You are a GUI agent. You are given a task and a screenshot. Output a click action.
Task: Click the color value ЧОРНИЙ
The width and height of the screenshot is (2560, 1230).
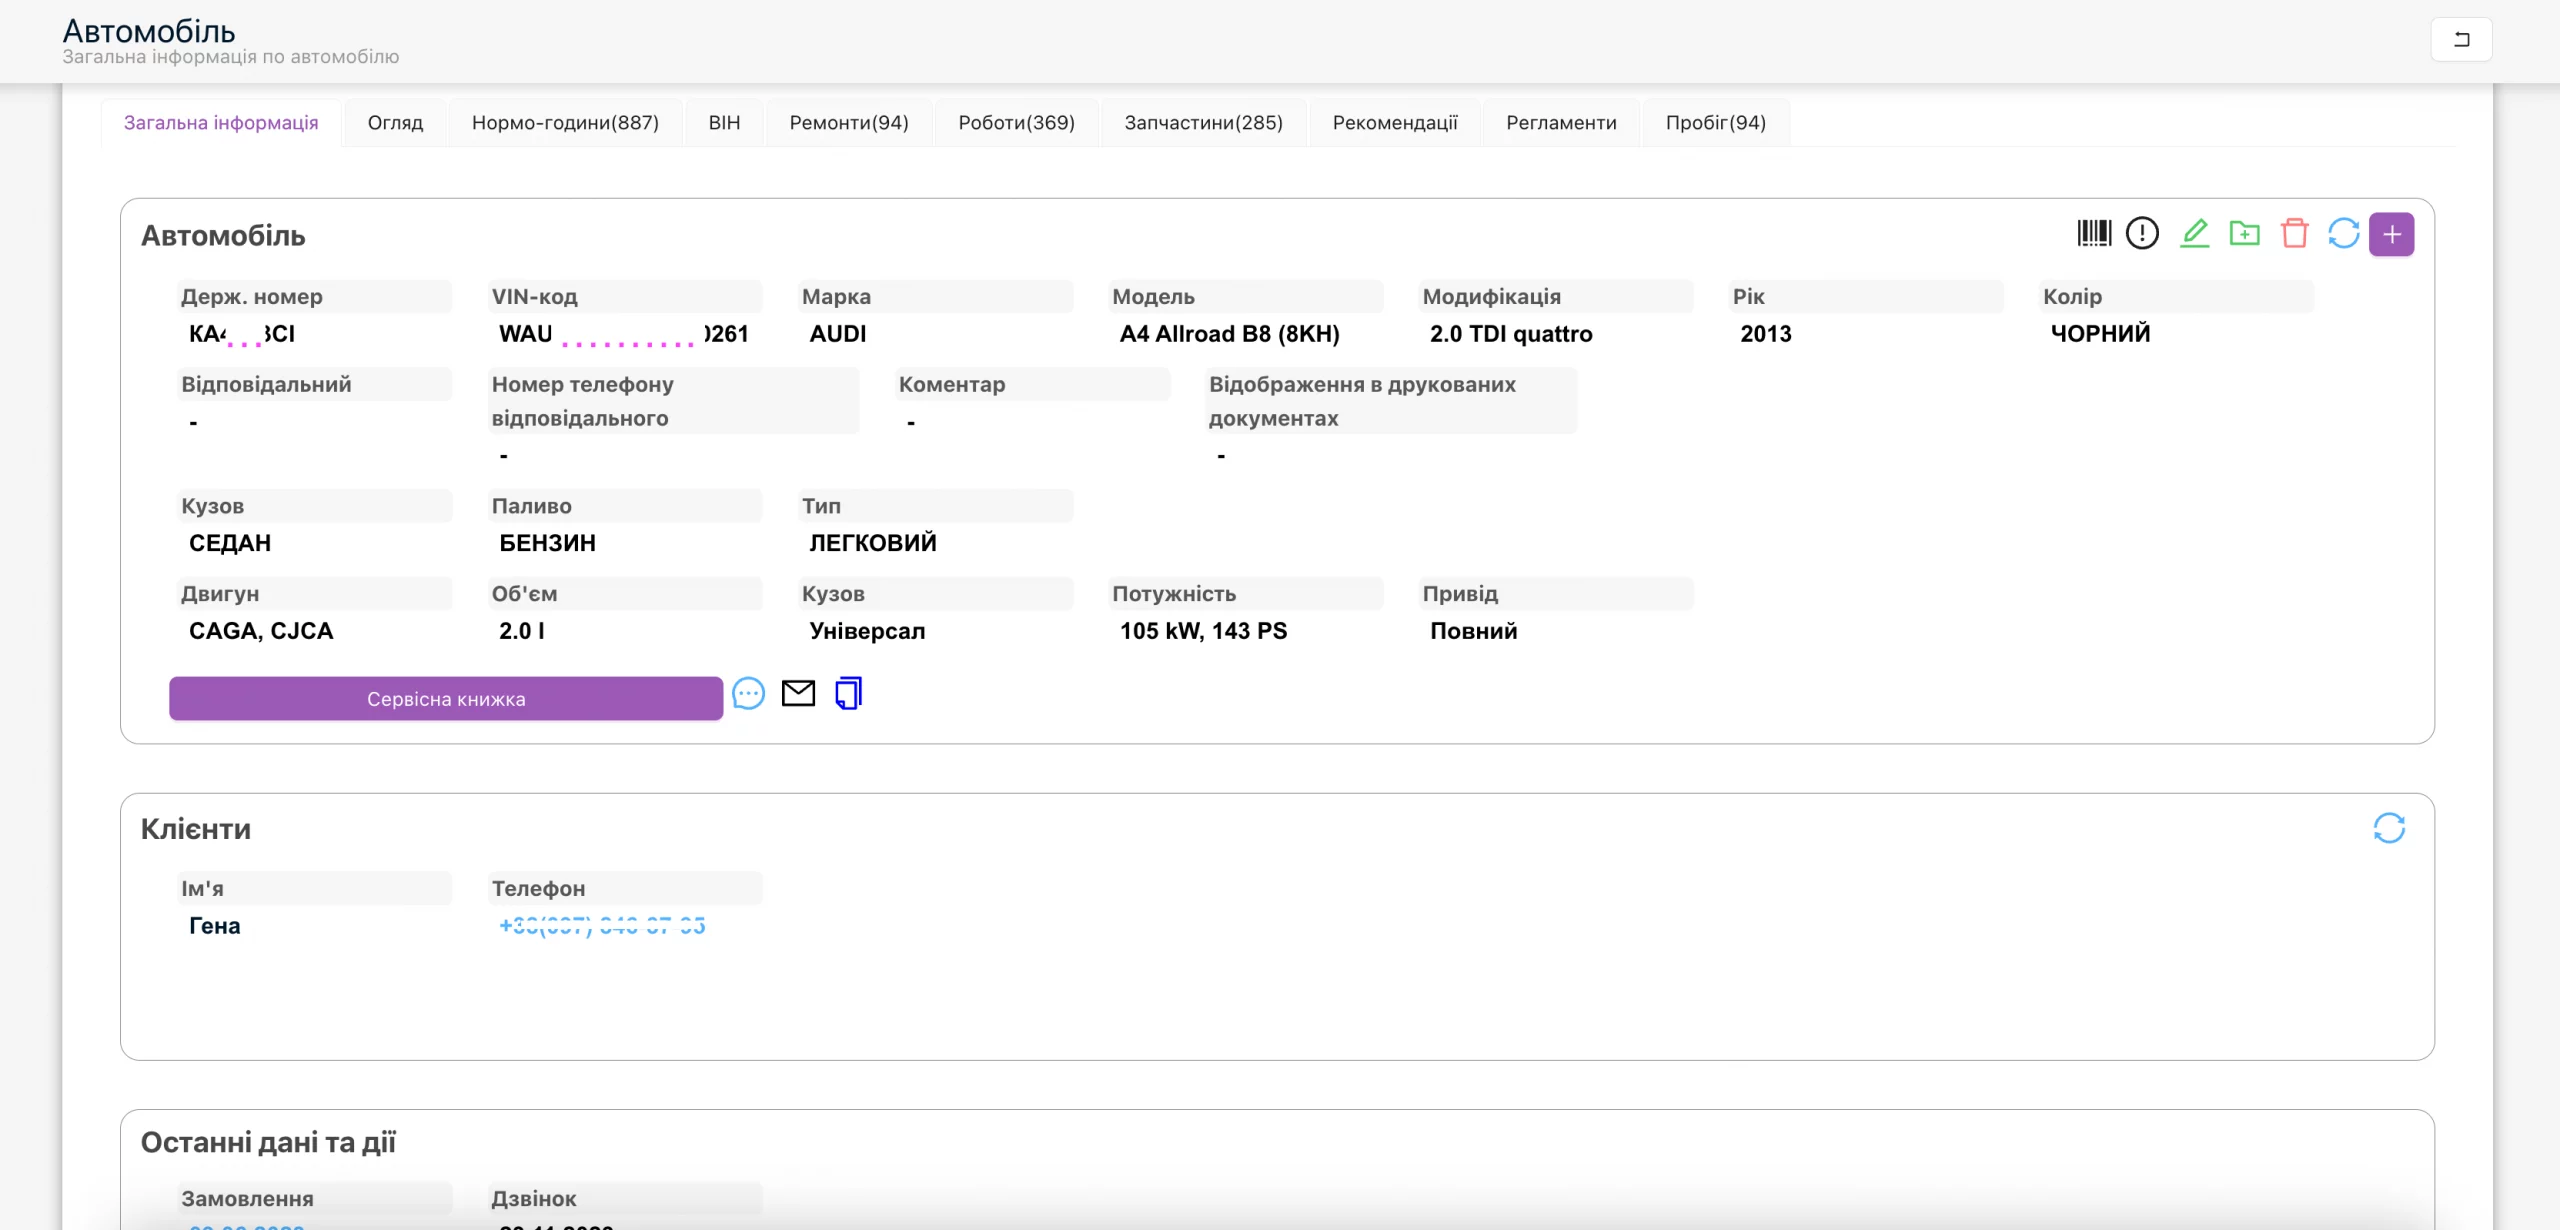coord(2100,334)
